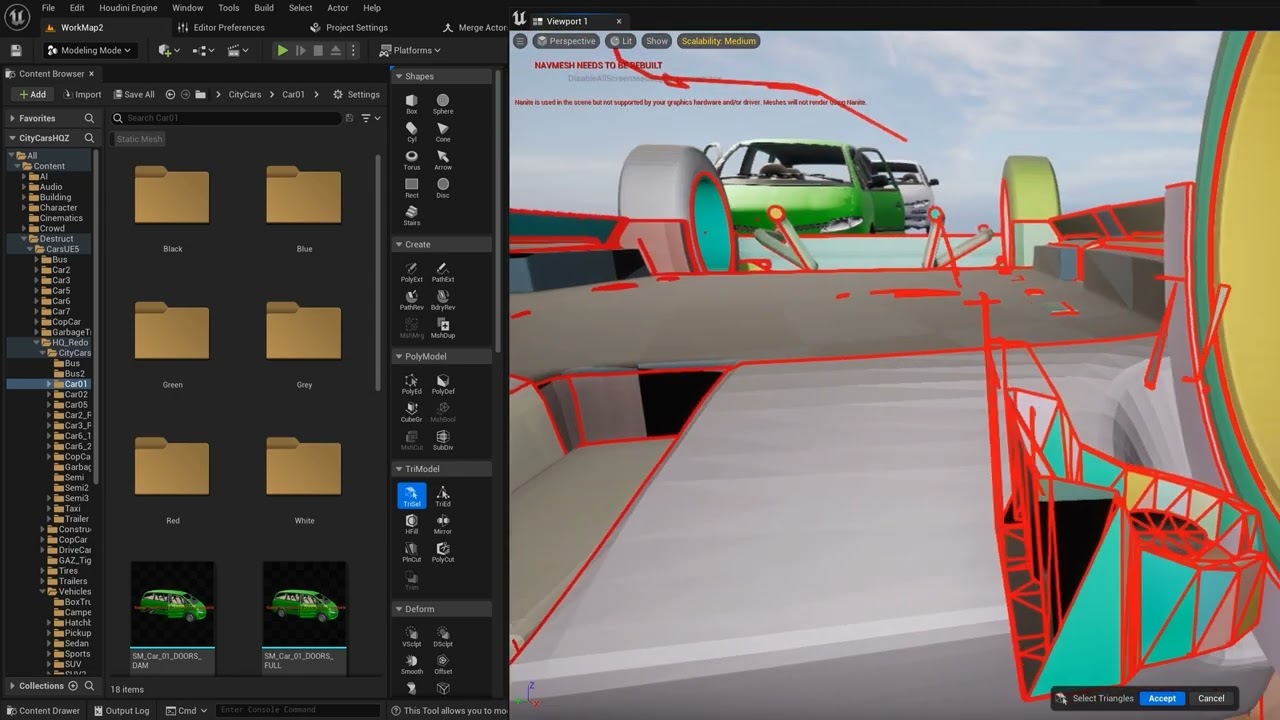Select the Sphere shape tool
Screen dimensions: 1280x720
pos(443,104)
